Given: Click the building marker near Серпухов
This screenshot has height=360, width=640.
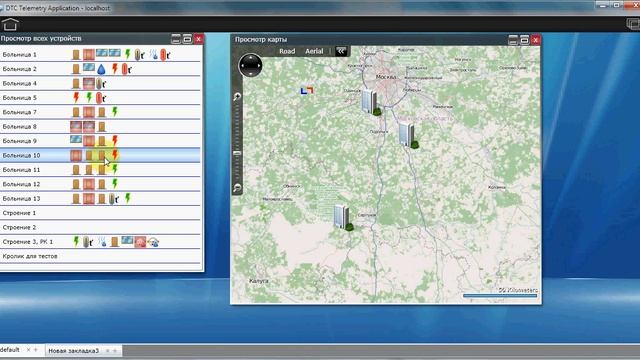Looking at the screenshot, I should click(x=343, y=218).
